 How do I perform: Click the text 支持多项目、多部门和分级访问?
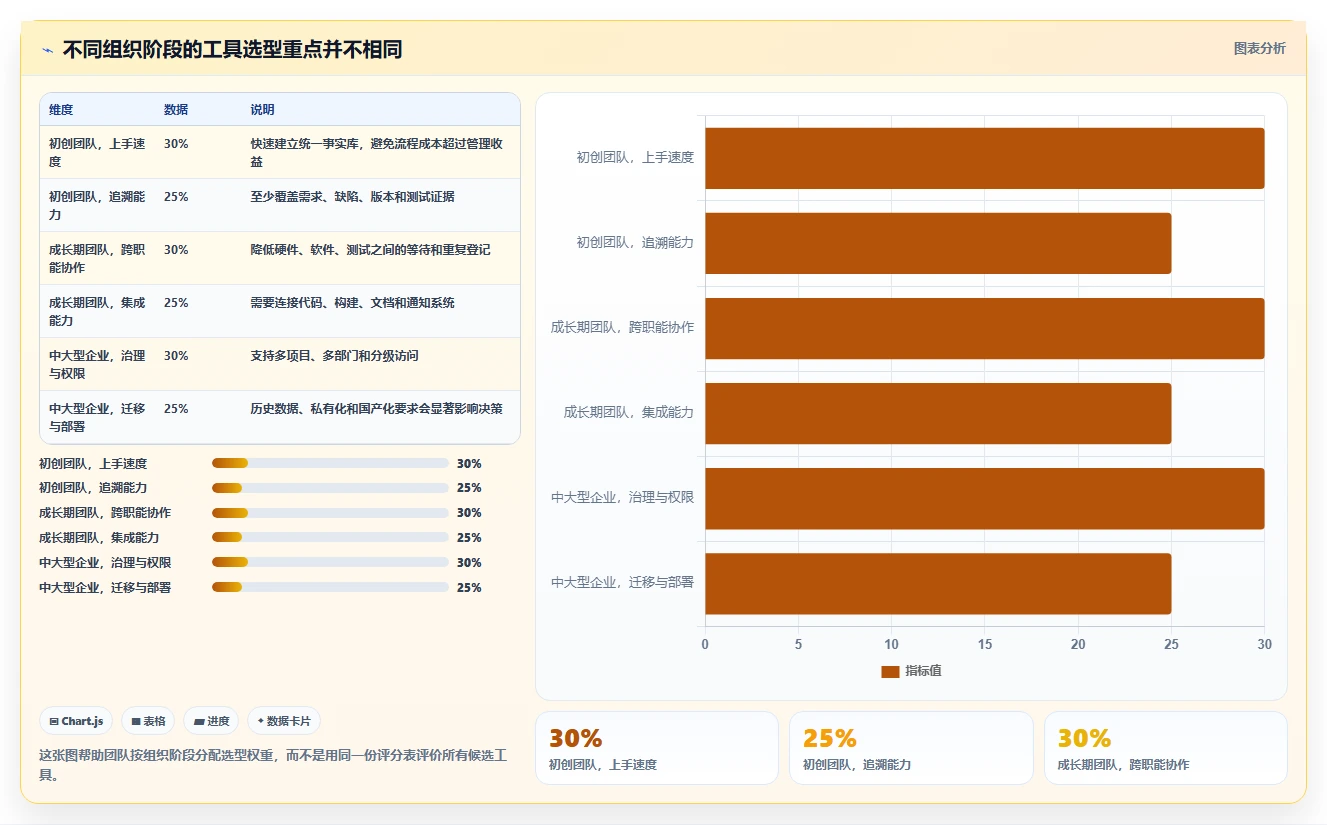(x=334, y=356)
